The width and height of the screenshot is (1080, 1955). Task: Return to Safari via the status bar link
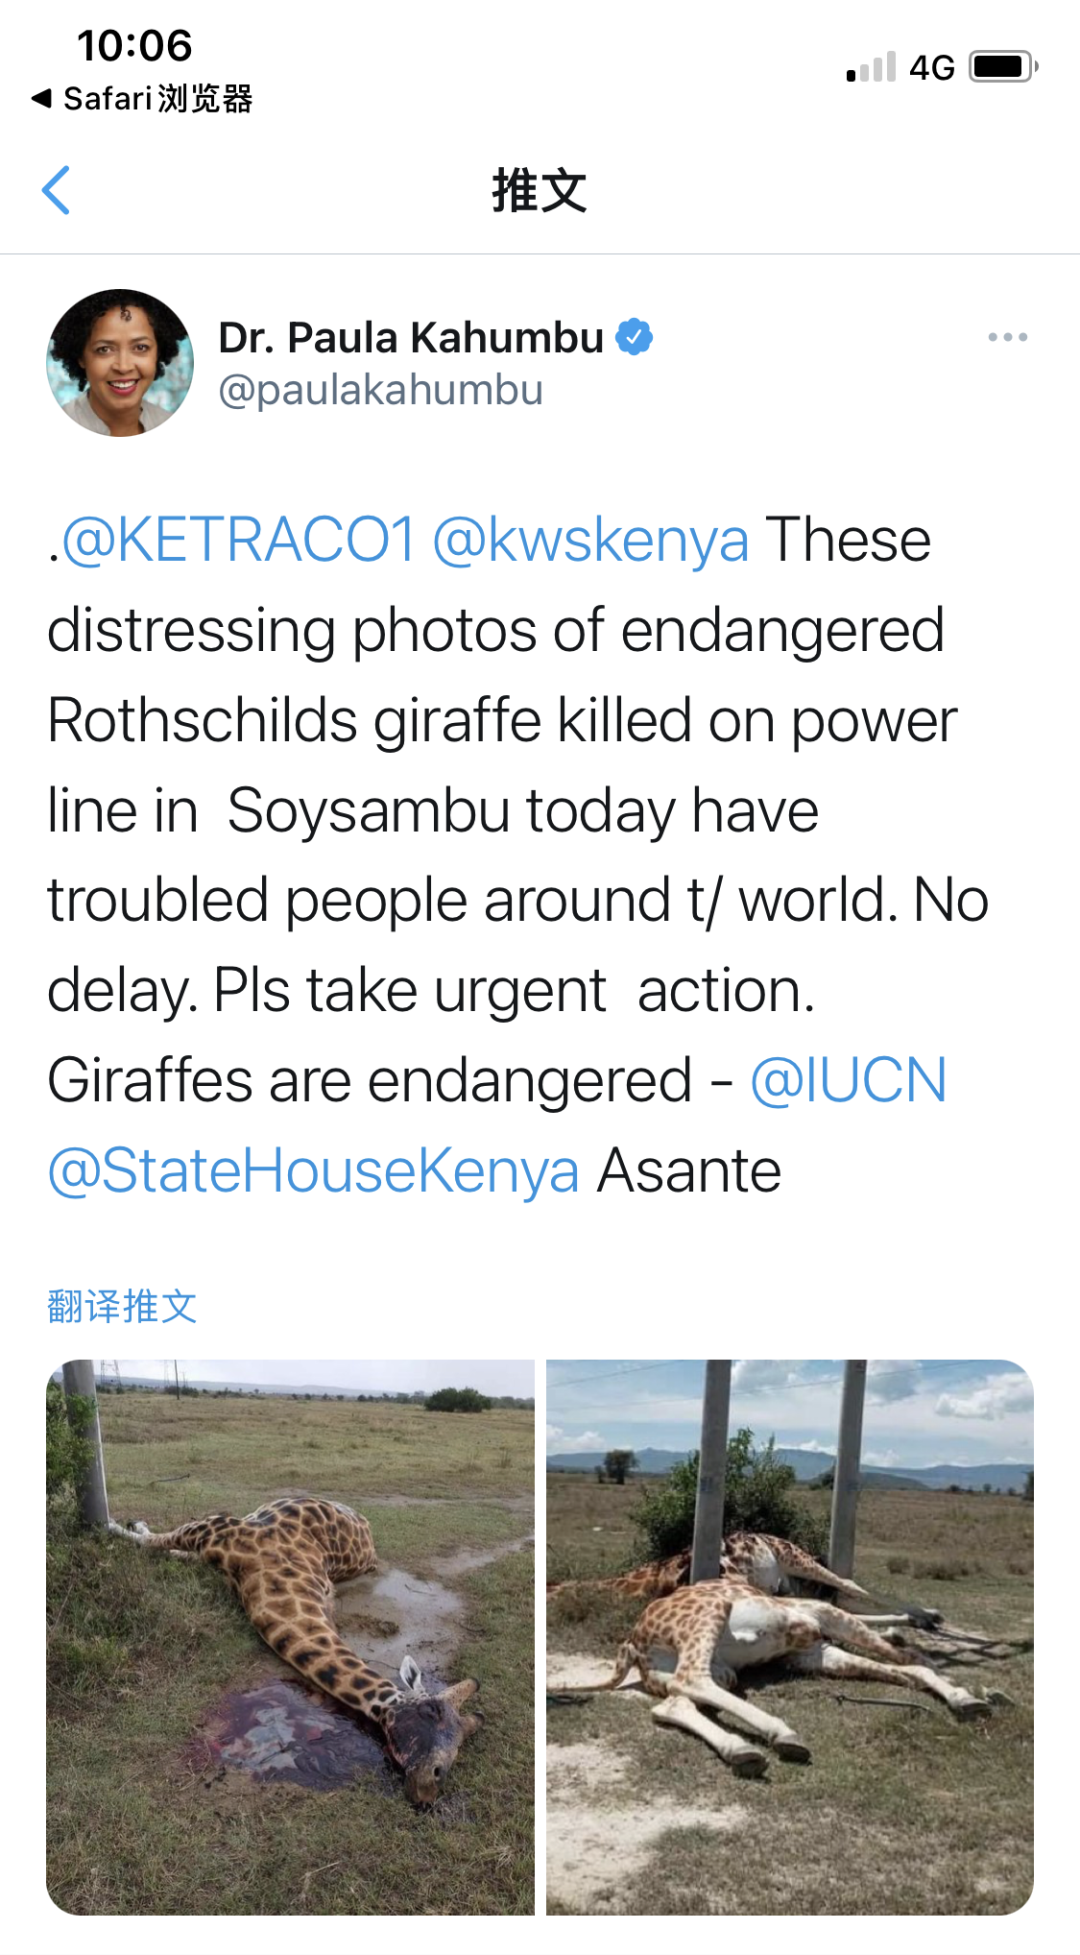(142, 99)
